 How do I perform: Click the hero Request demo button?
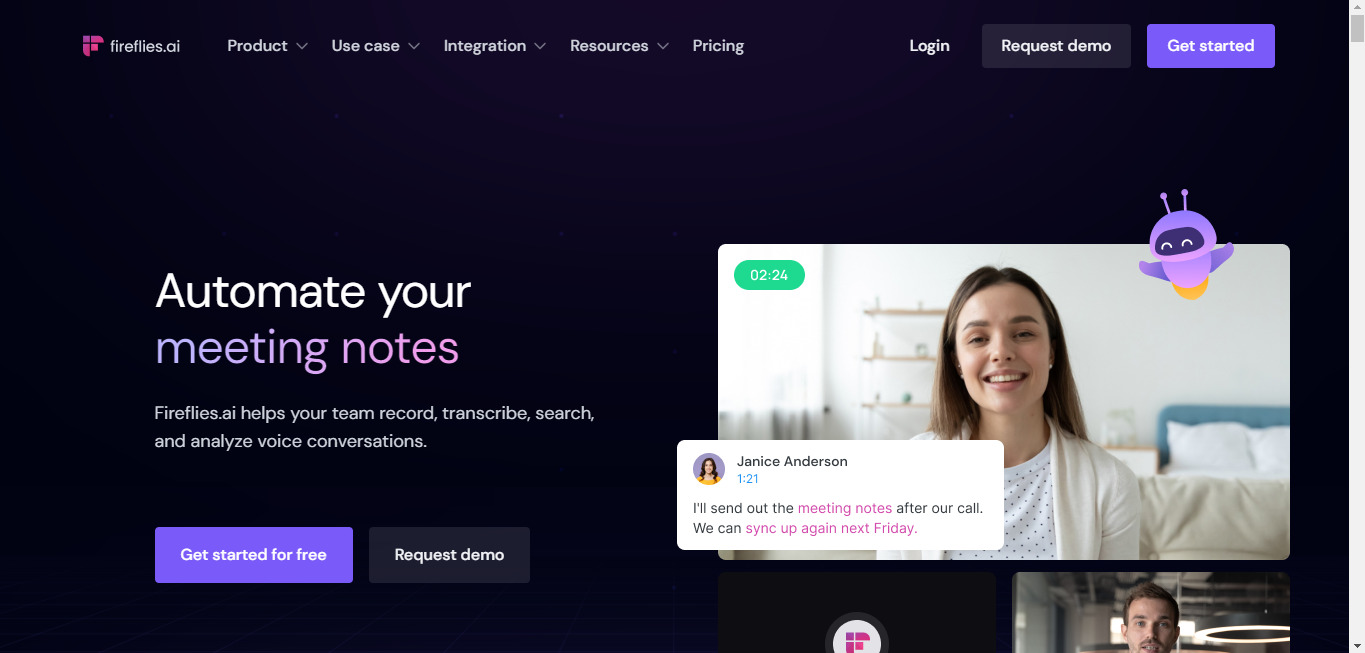449,555
